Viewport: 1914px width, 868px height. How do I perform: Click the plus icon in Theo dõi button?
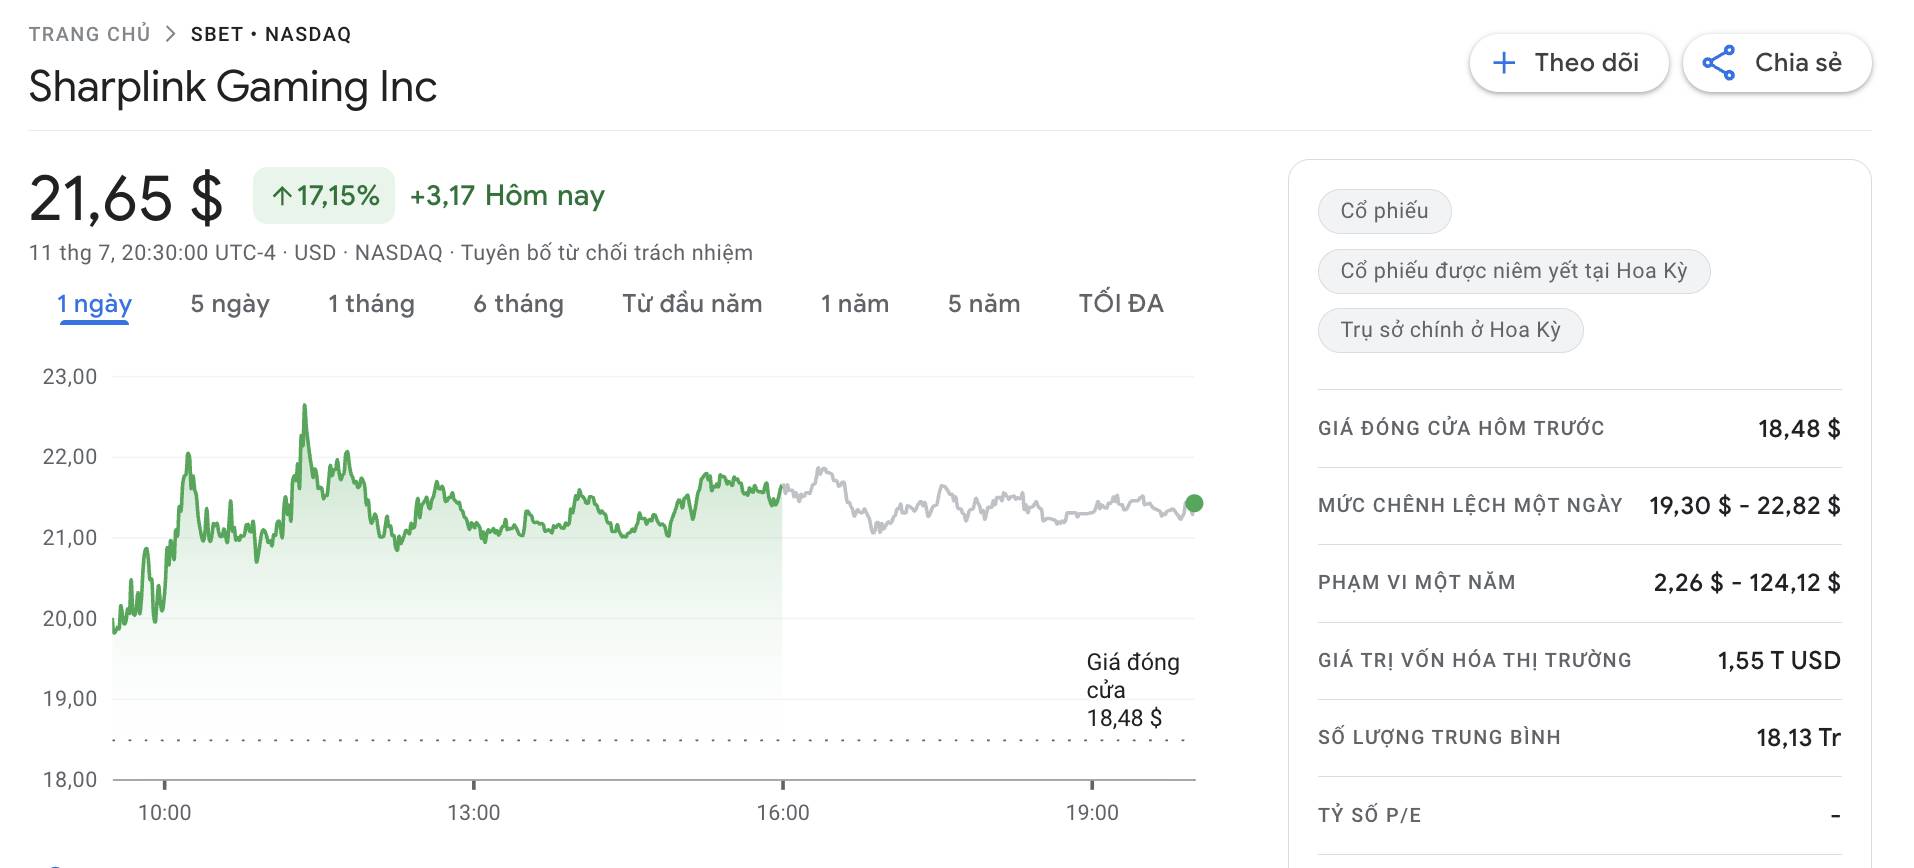pyautogui.click(x=1504, y=63)
